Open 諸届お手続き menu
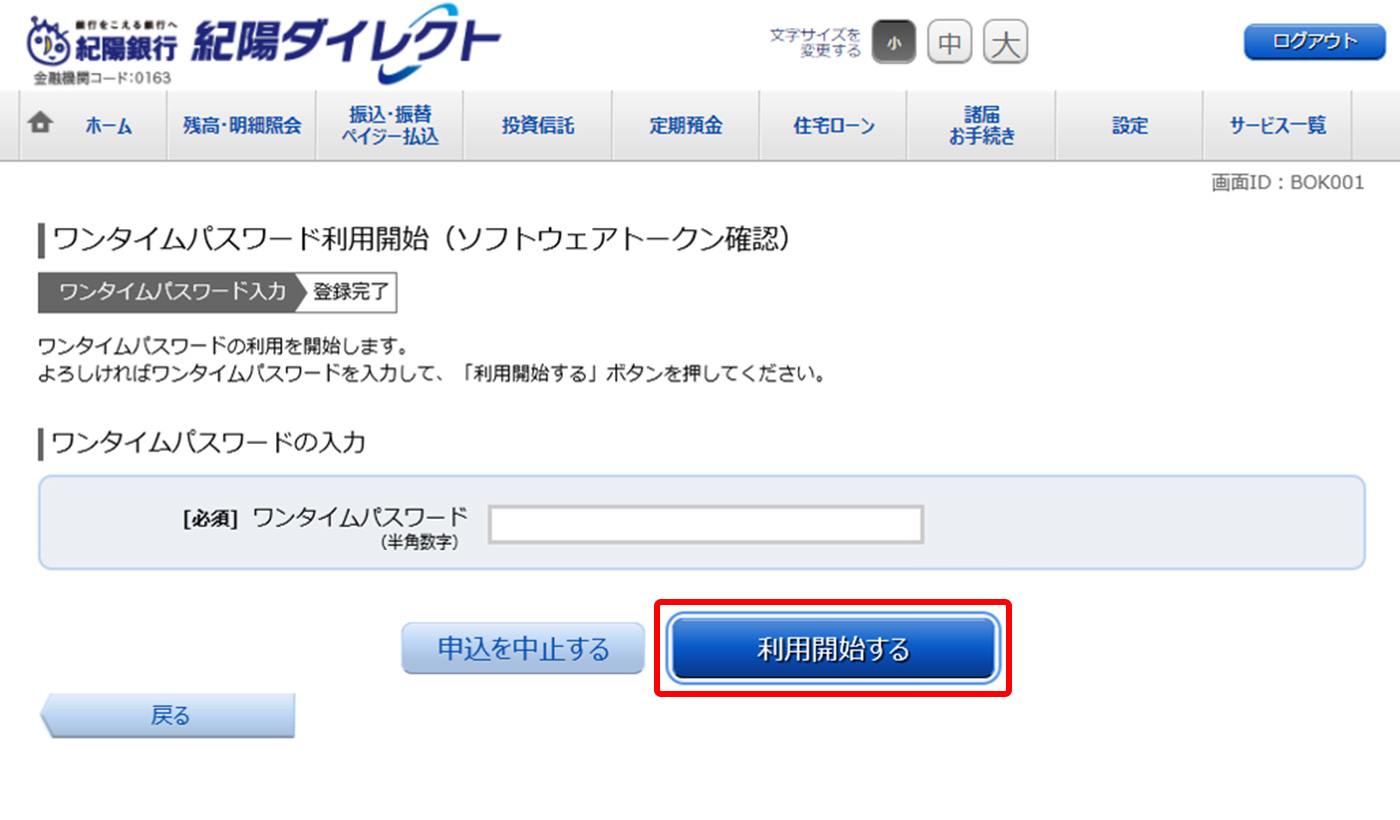The height and width of the screenshot is (820, 1400). (x=981, y=126)
